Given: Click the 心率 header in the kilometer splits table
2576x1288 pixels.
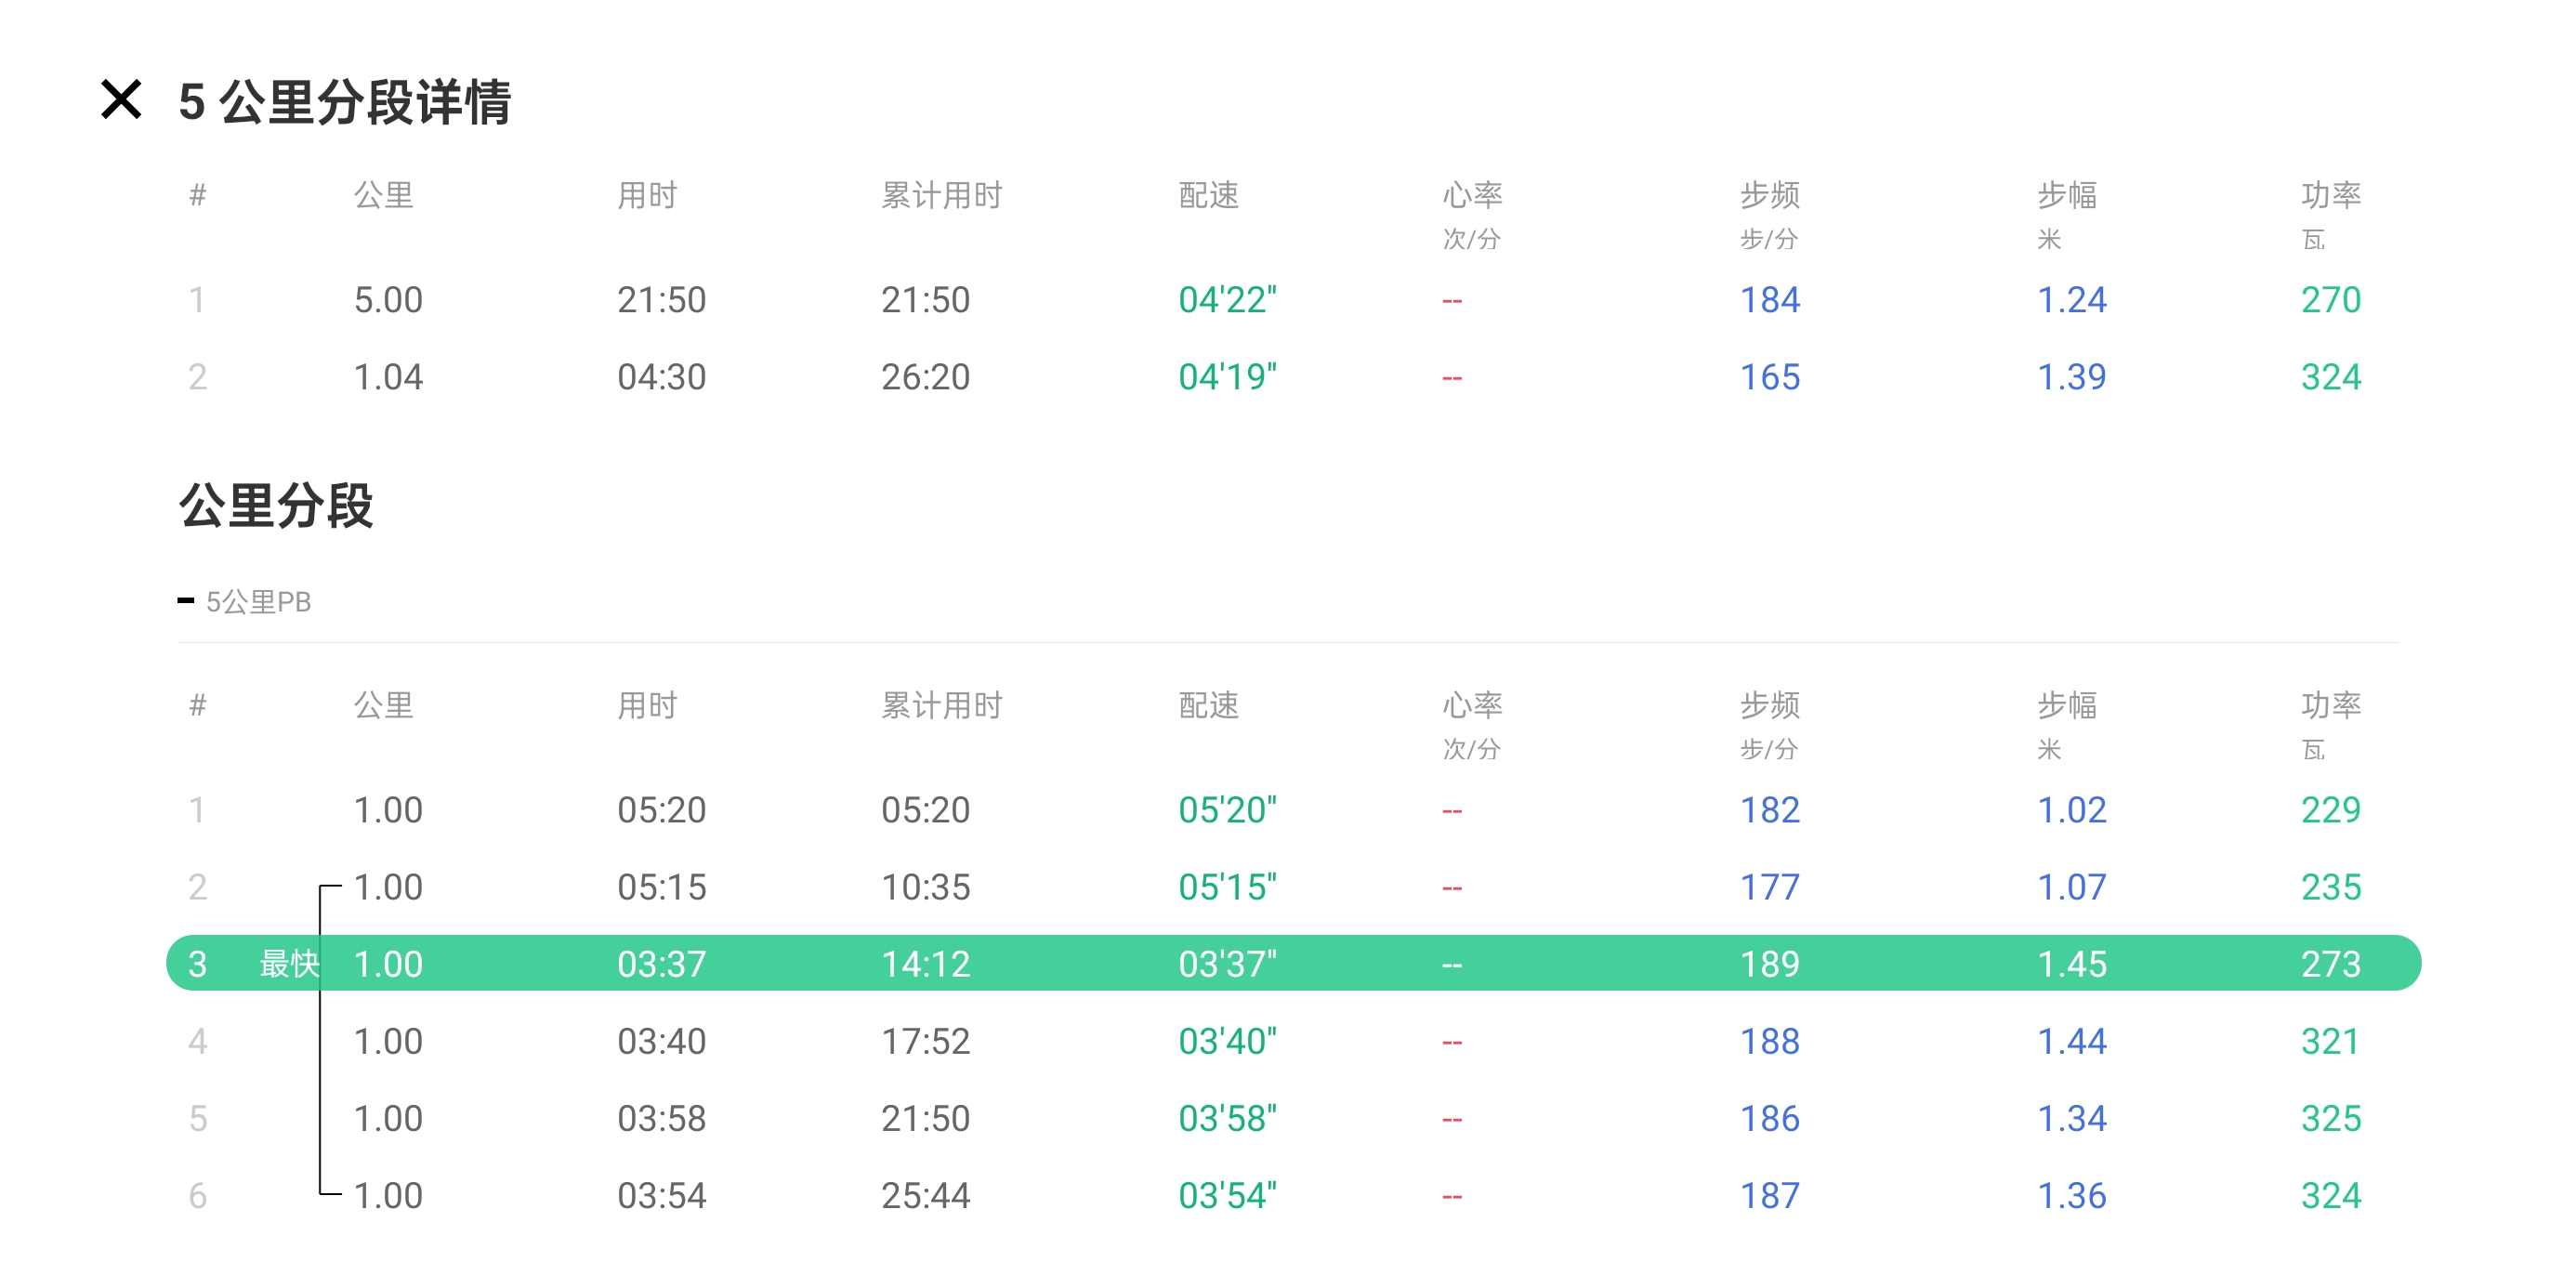Looking at the screenshot, I should tap(1471, 705).
